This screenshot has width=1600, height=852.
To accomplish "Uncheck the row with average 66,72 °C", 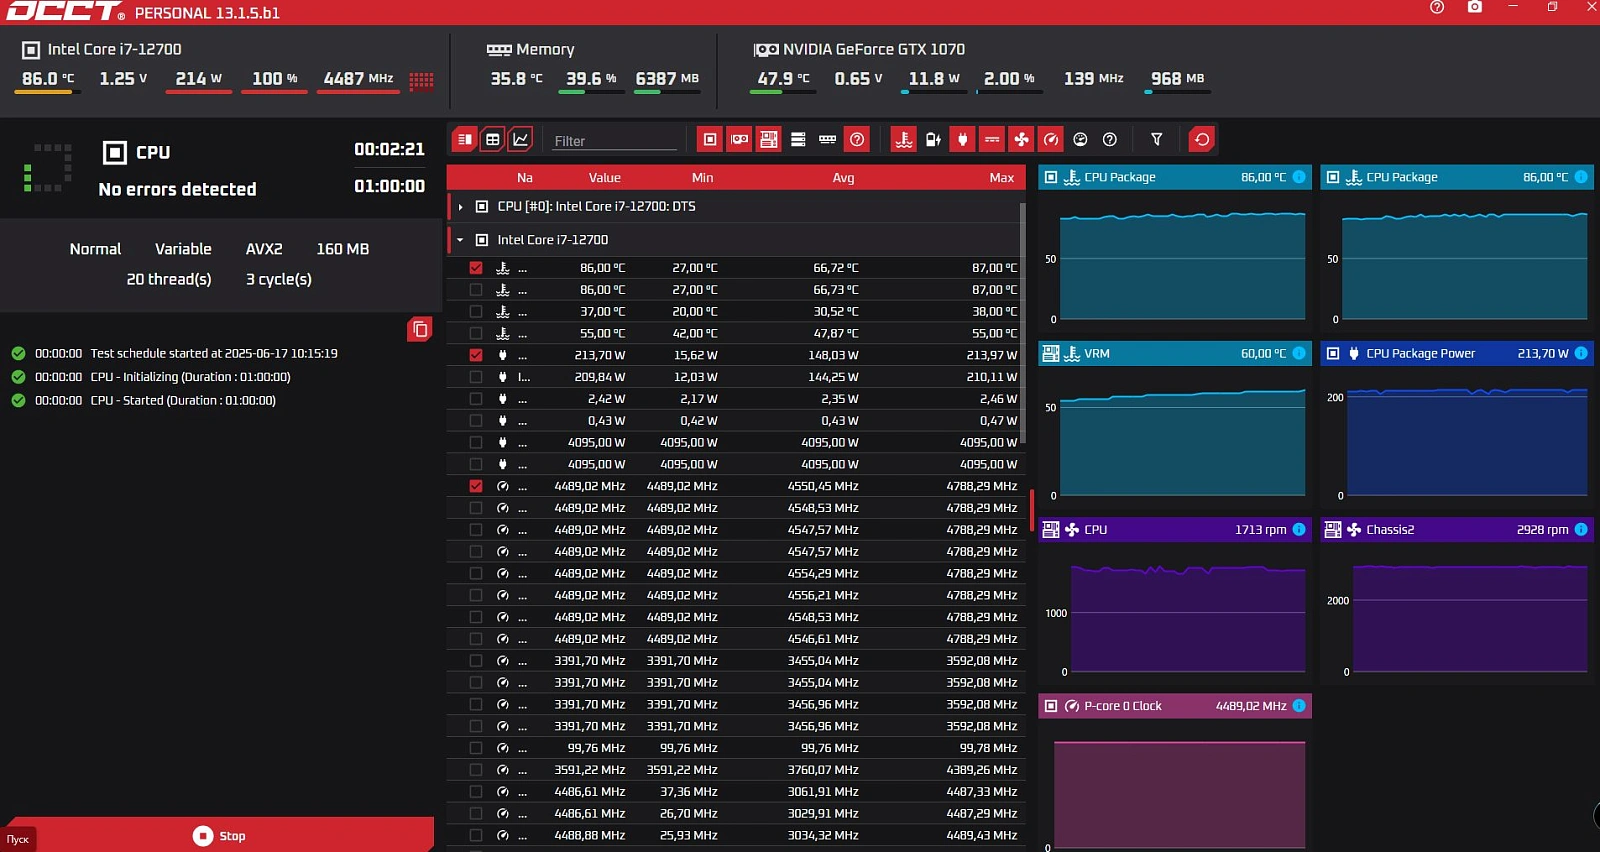I will [476, 268].
